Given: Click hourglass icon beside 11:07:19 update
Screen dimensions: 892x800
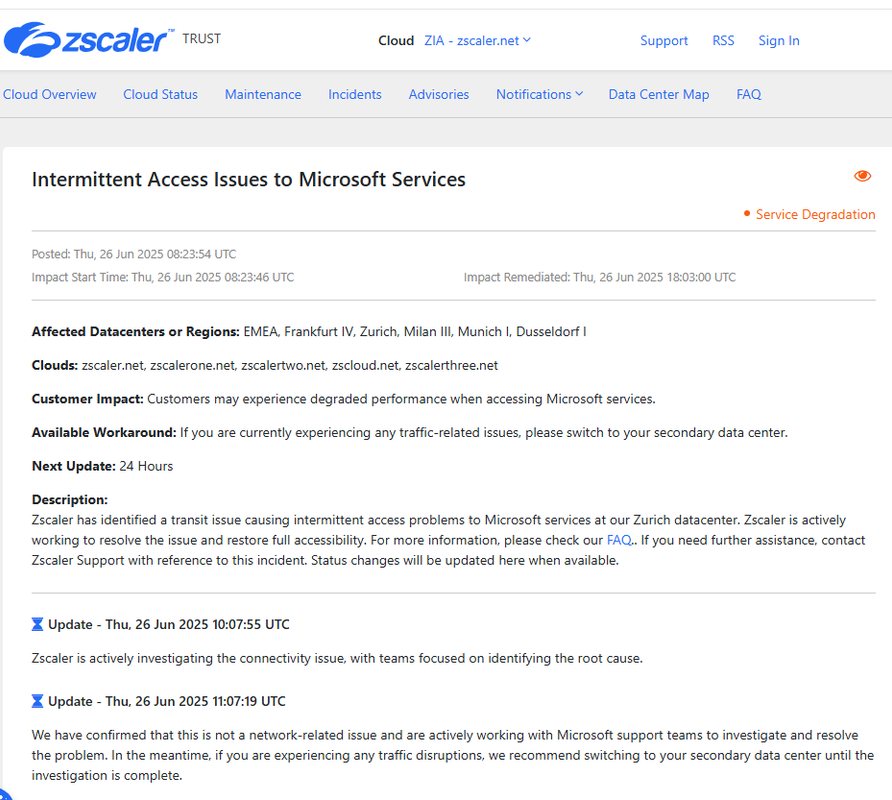Looking at the screenshot, I should [37, 702].
